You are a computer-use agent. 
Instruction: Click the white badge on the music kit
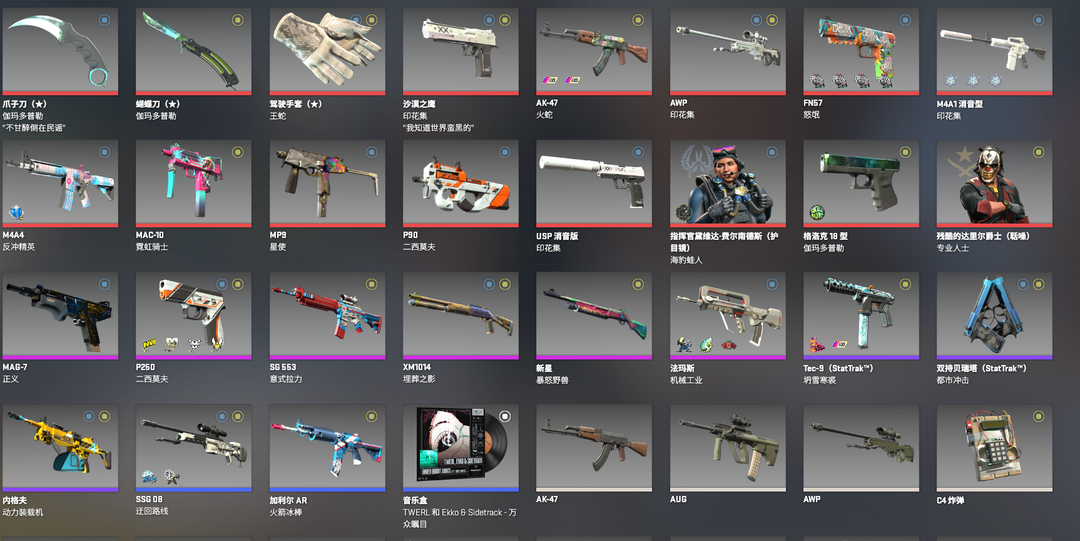pos(505,416)
